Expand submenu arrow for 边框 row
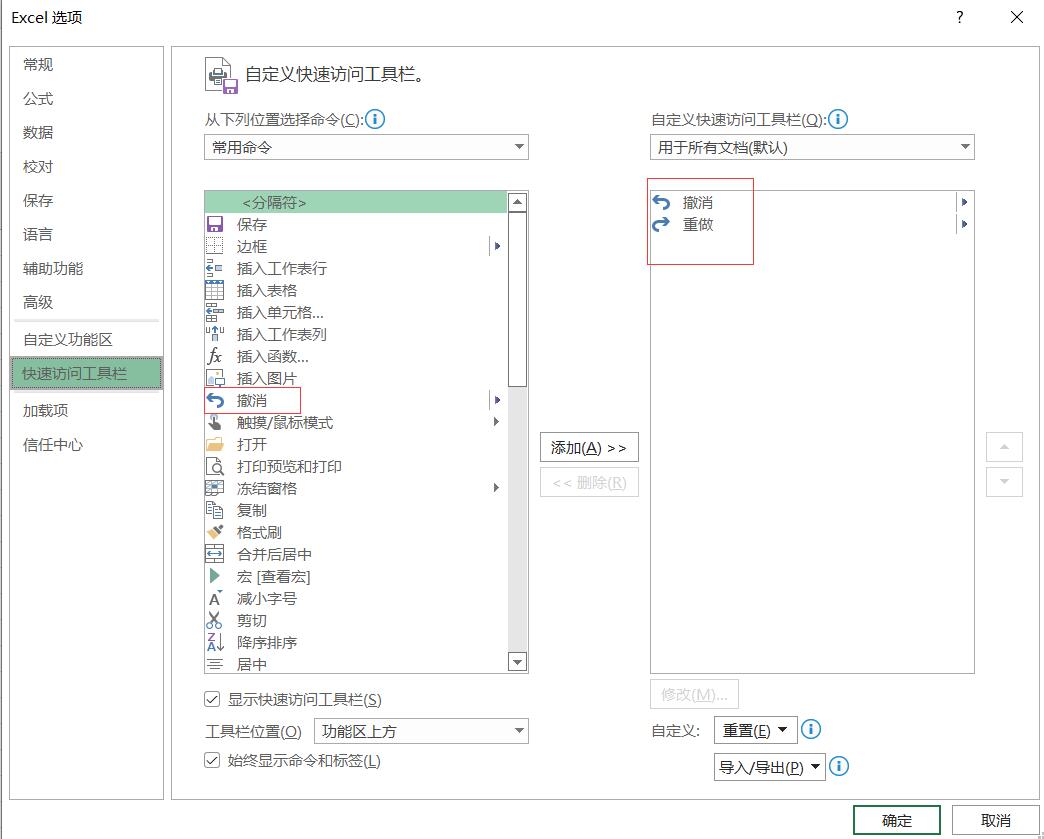 pos(497,246)
